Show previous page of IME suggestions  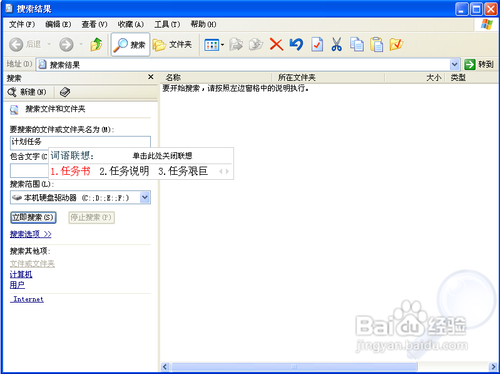click(221, 171)
